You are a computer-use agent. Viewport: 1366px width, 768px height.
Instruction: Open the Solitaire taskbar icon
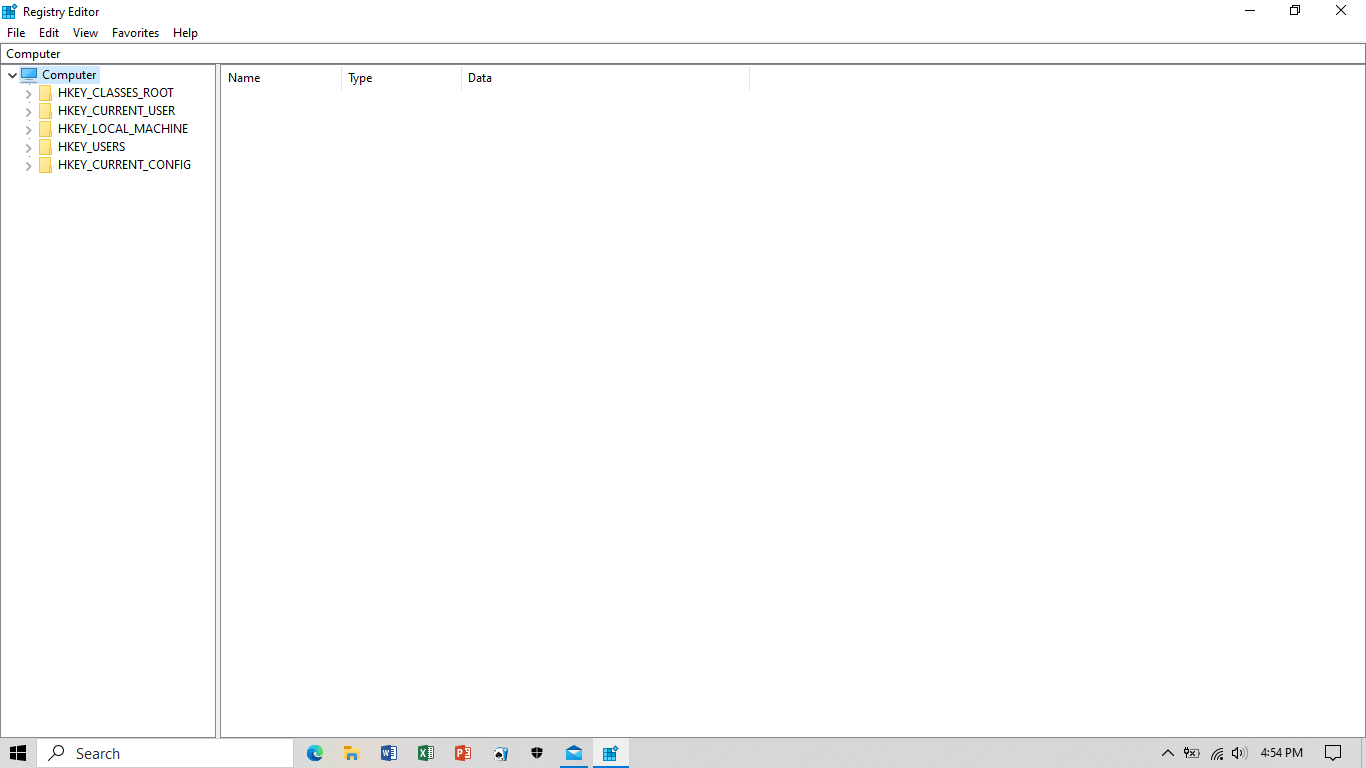pyautogui.click(x=500, y=753)
